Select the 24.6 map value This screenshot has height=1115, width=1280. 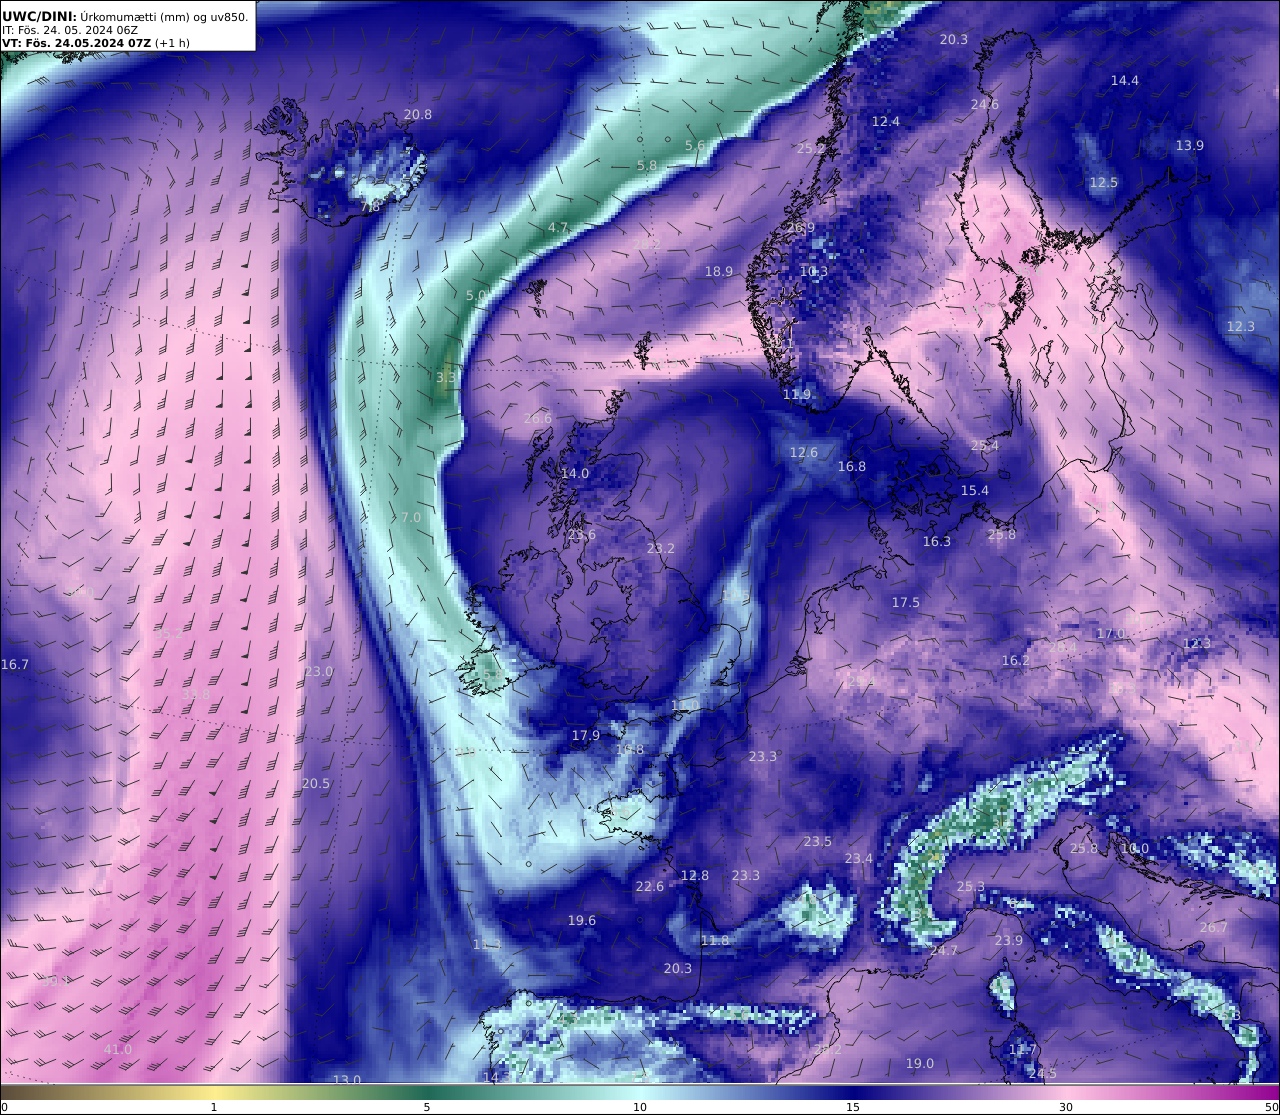[x=985, y=105]
